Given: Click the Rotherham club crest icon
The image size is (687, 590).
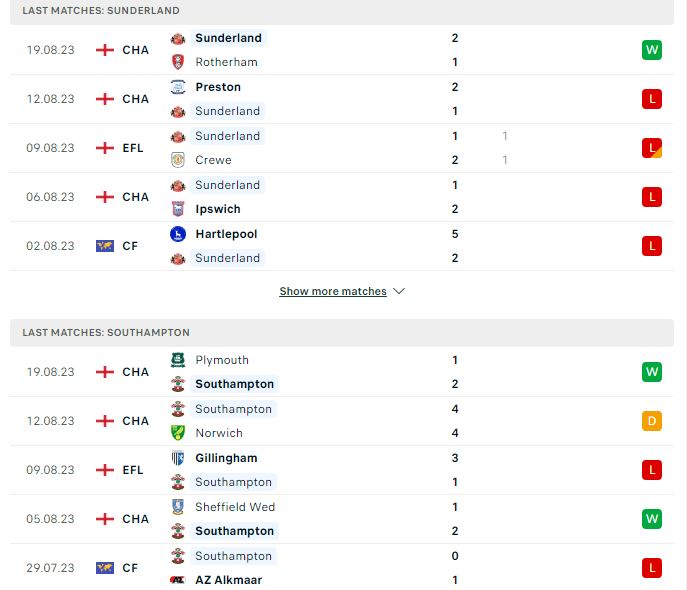Looking at the screenshot, I should [178, 62].
